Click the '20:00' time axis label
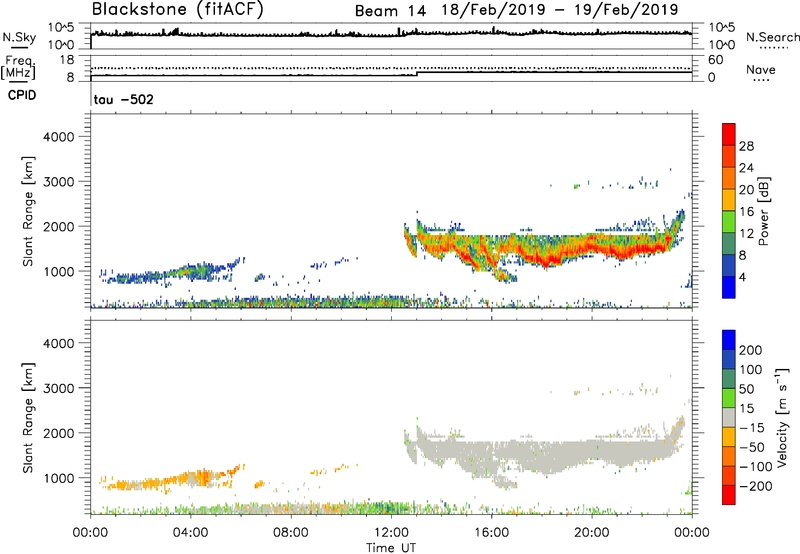Screen dimensions: 800x554 [591, 533]
